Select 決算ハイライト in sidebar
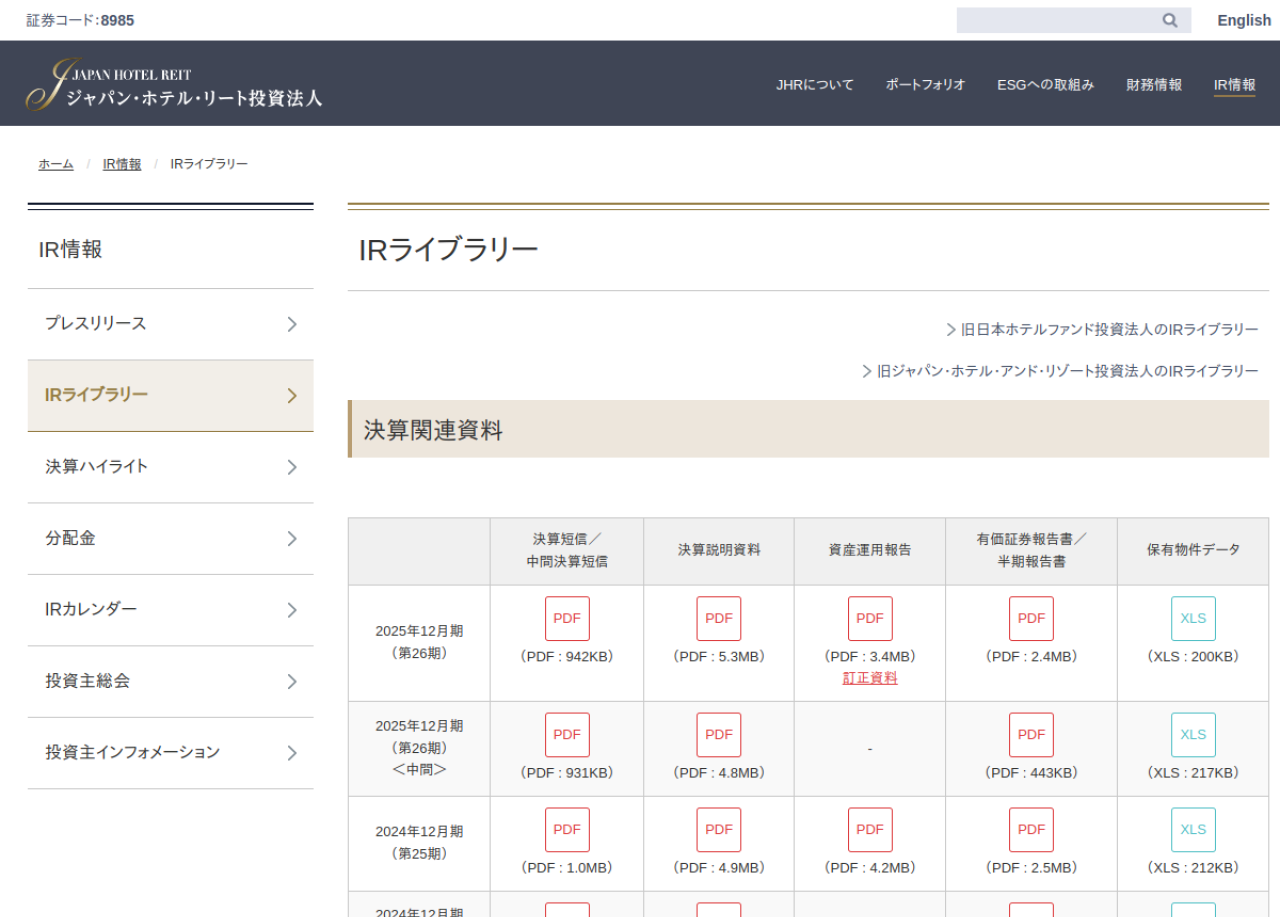1280x917 pixels. 170,467
